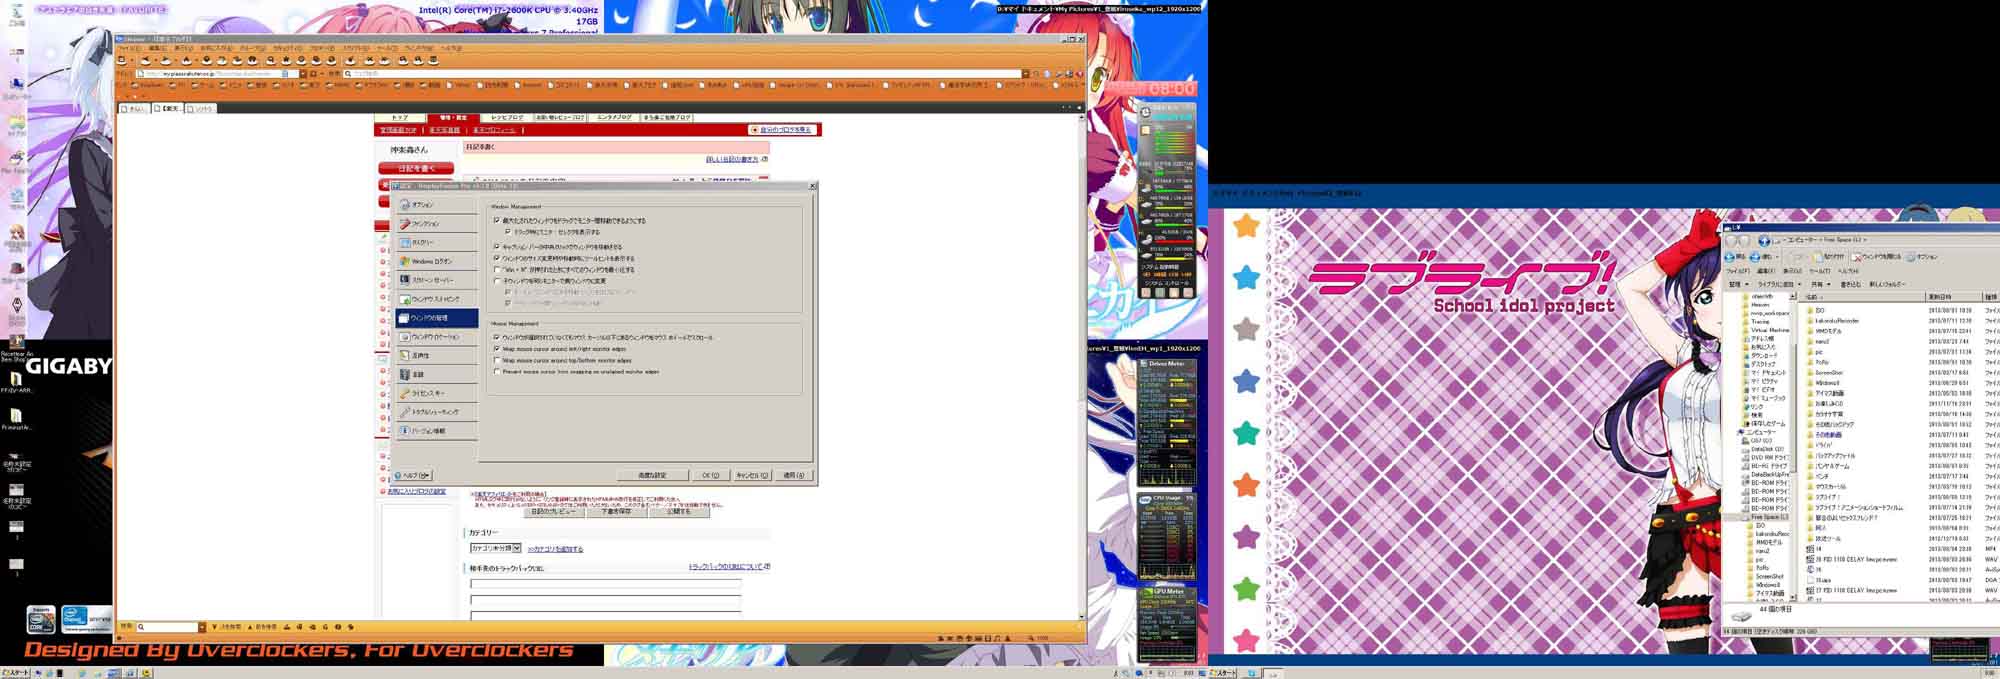This screenshot has height=679, width=2000.
Task: Click the browser window vertical scrollbar
Action: pyautogui.click(x=1080, y=365)
